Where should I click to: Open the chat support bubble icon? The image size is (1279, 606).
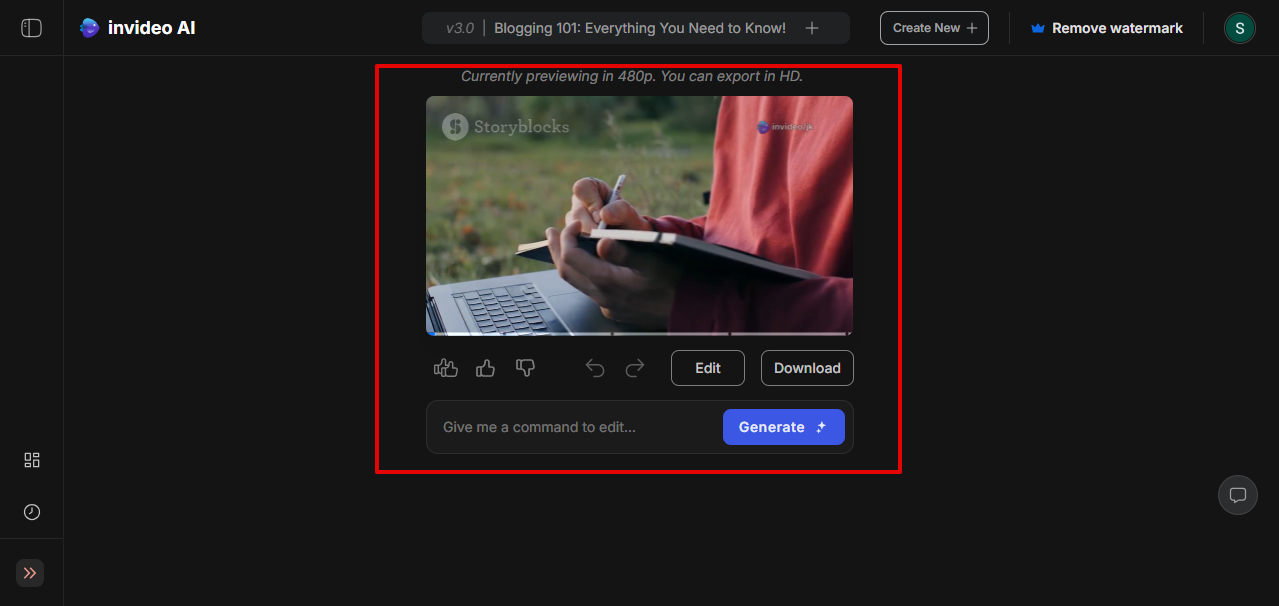click(1237, 494)
